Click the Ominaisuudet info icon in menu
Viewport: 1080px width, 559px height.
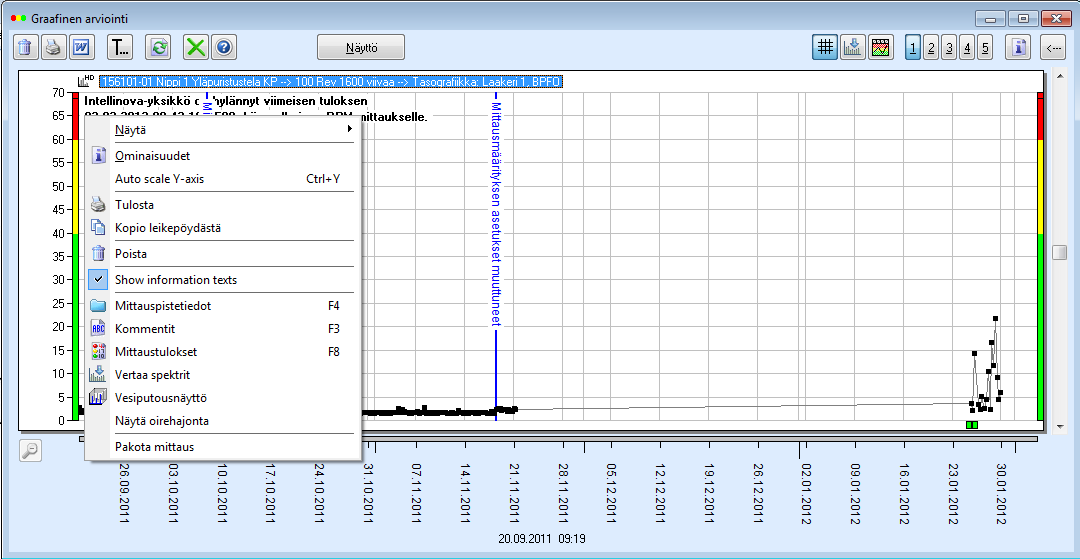pyautogui.click(x=98, y=156)
